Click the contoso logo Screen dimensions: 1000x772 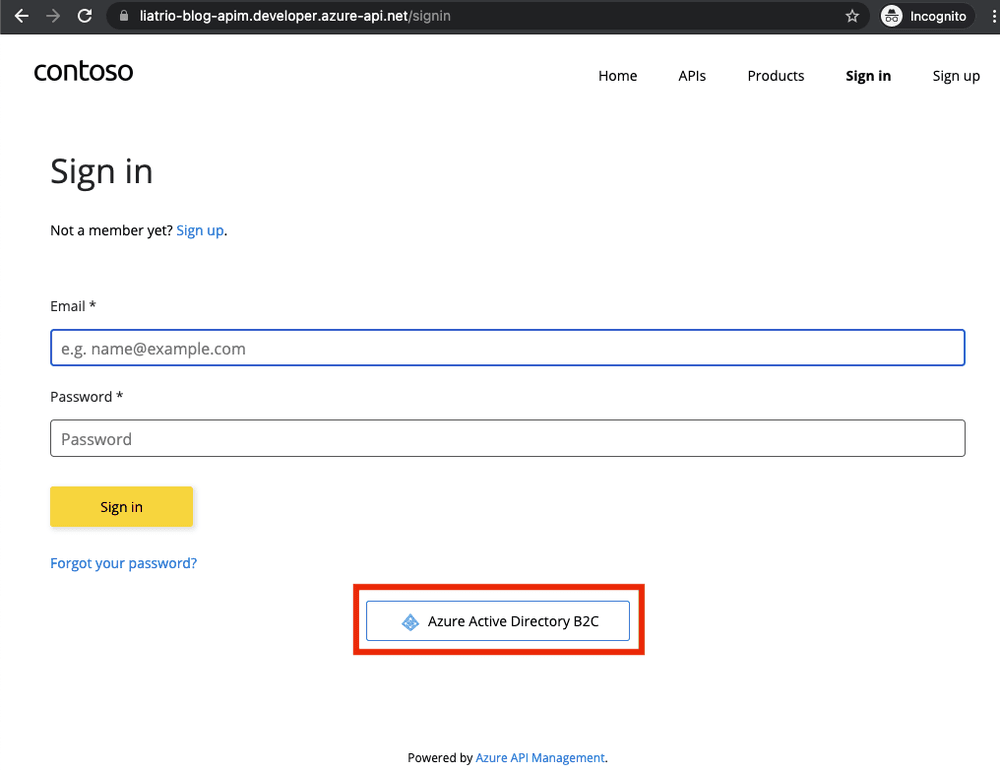pos(84,71)
